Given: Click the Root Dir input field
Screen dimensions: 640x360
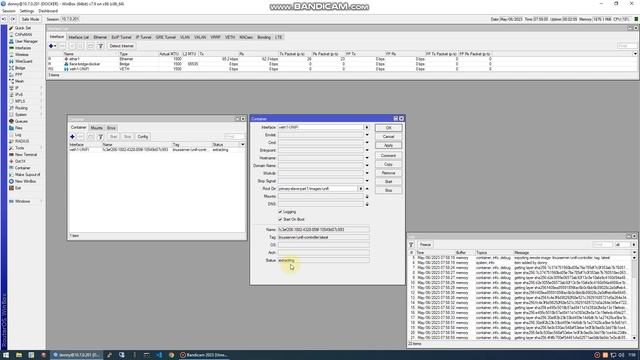Looking at the screenshot, I should point(318,189).
